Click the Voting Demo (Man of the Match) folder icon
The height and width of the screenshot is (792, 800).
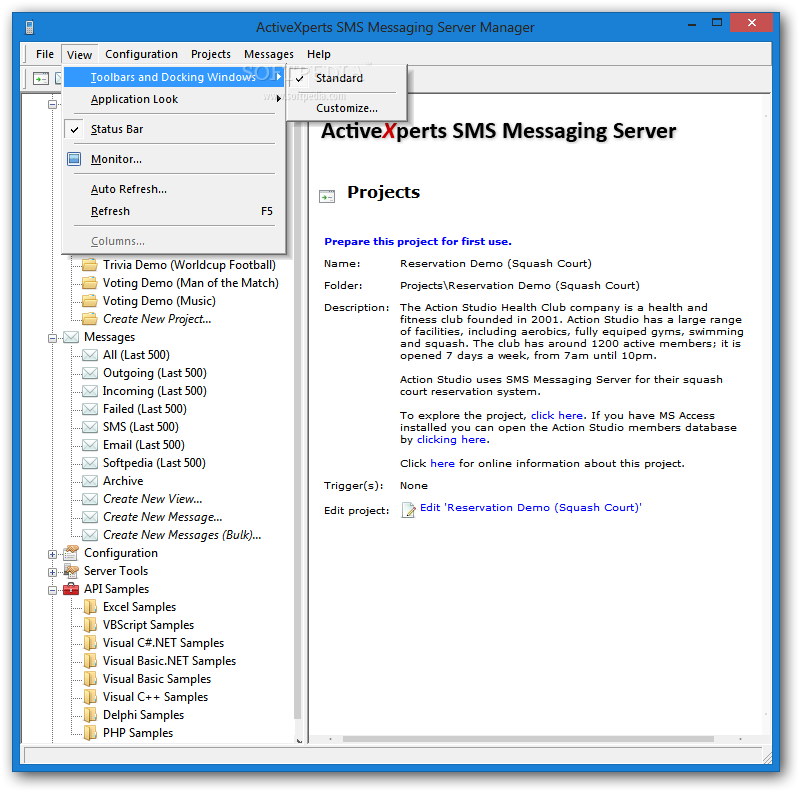click(x=90, y=283)
